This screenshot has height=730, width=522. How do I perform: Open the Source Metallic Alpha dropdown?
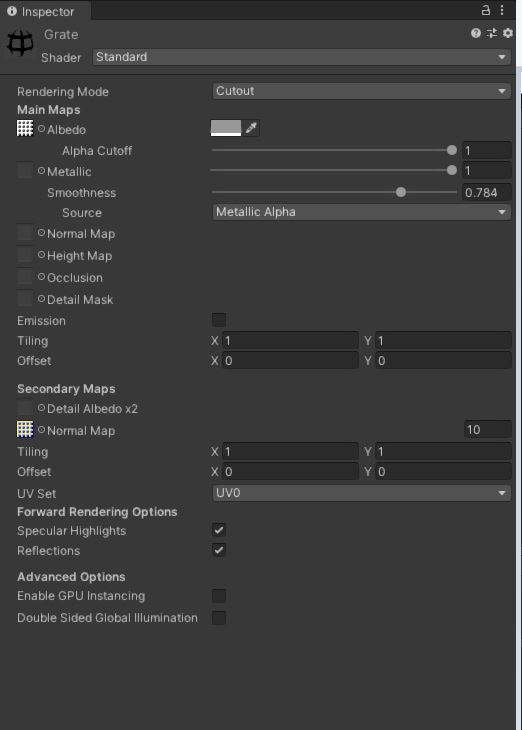click(x=361, y=212)
